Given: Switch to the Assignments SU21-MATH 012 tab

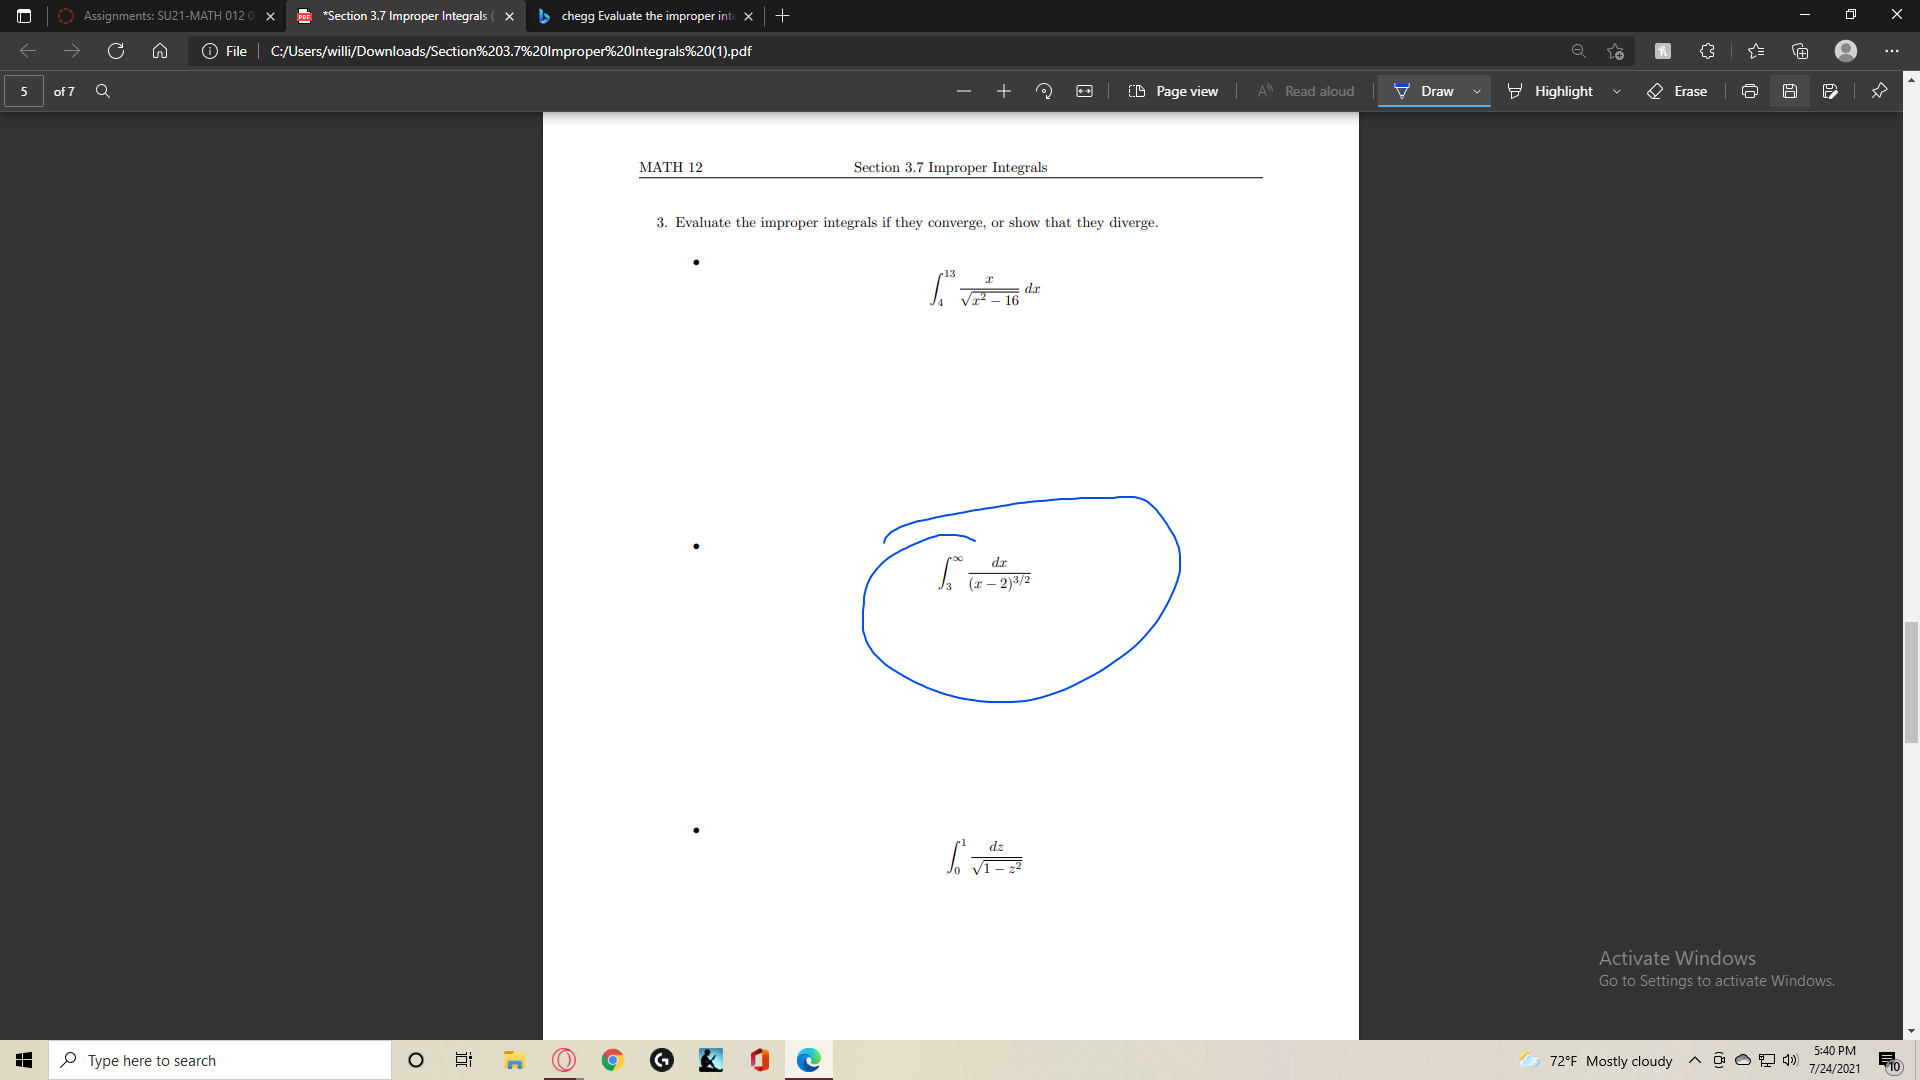Looking at the screenshot, I should 160,16.
